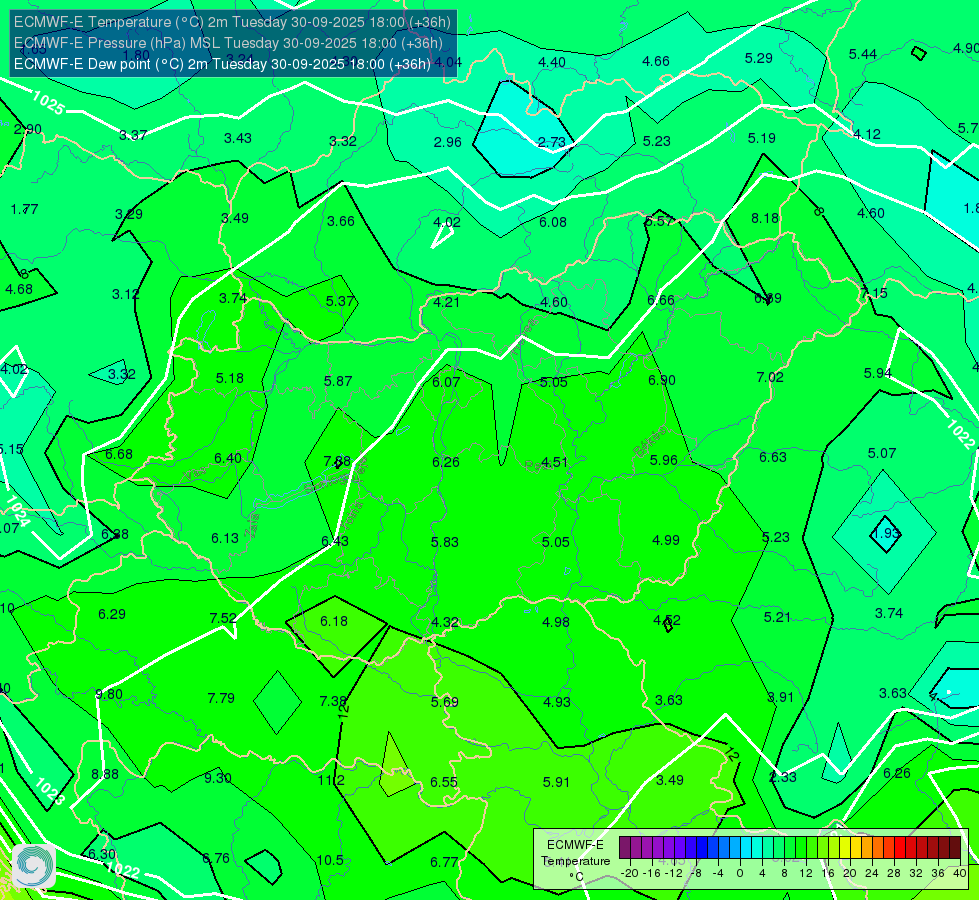Click the map value 6.18

[x=334, y=621]
